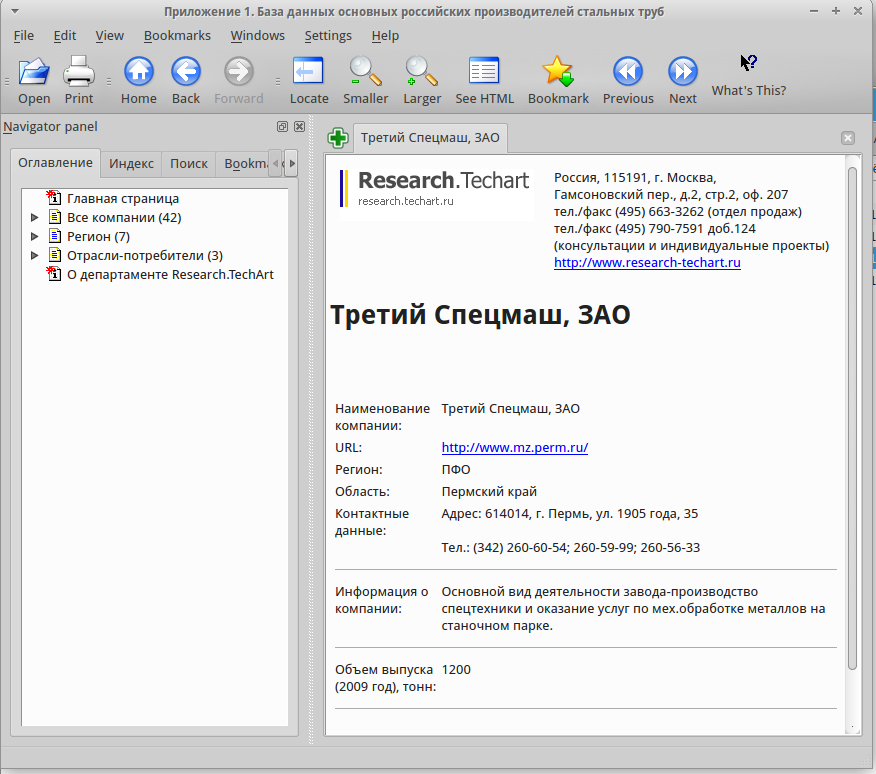Click the main toolbar drag handle
This screenshot has height=774, width=876.
click(x=7, y=82)
